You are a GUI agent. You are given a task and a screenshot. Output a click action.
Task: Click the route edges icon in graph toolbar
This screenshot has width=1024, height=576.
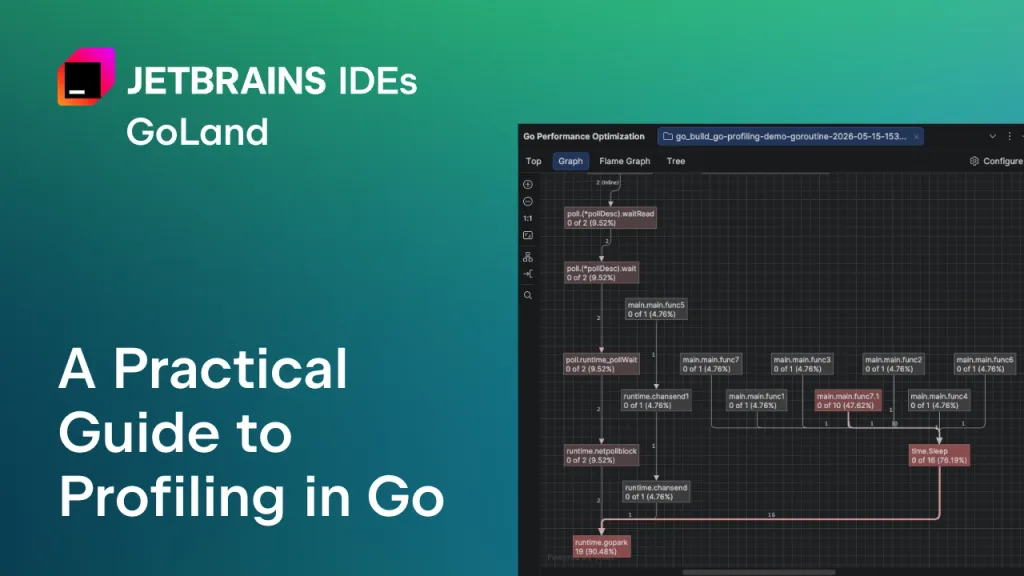(528, 274)
